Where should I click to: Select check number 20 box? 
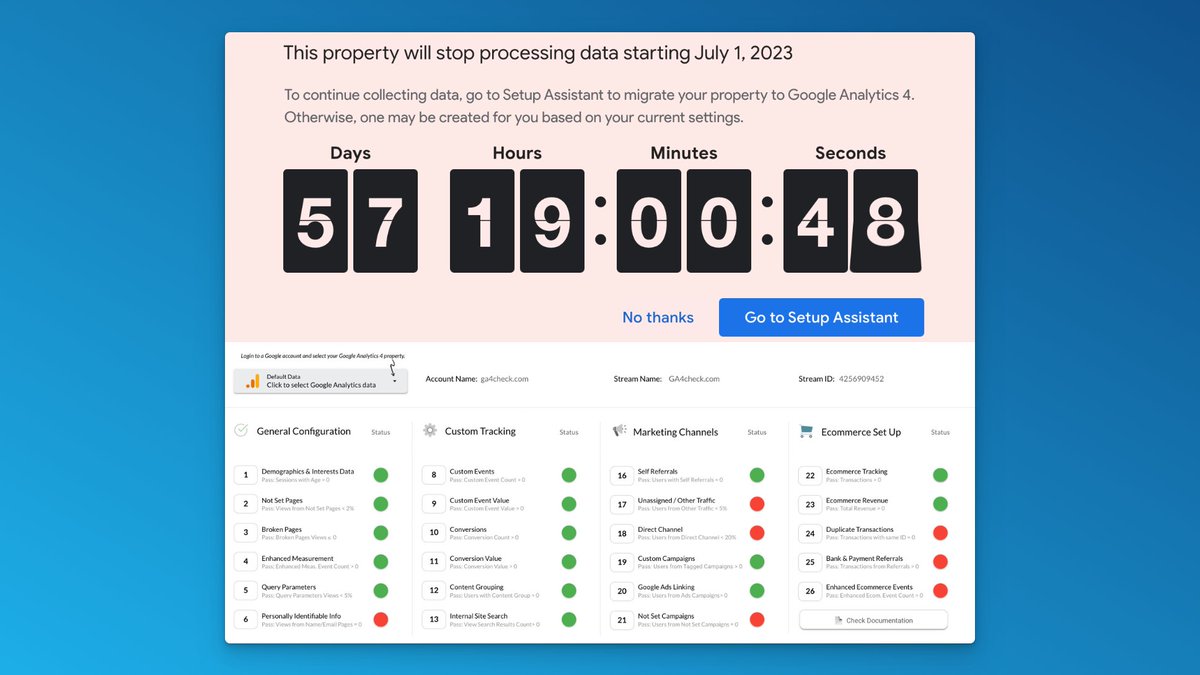(621, 591)
